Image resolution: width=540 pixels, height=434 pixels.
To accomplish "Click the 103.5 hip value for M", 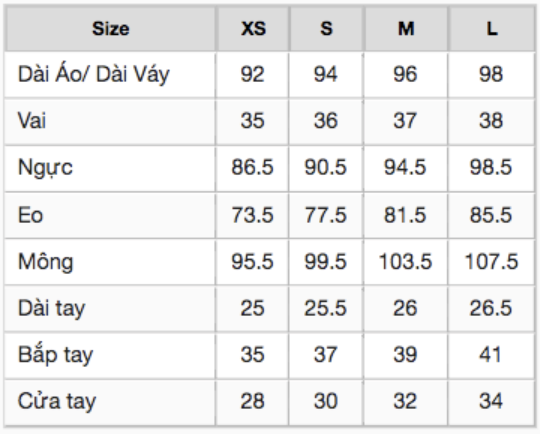I will [405, 261].
